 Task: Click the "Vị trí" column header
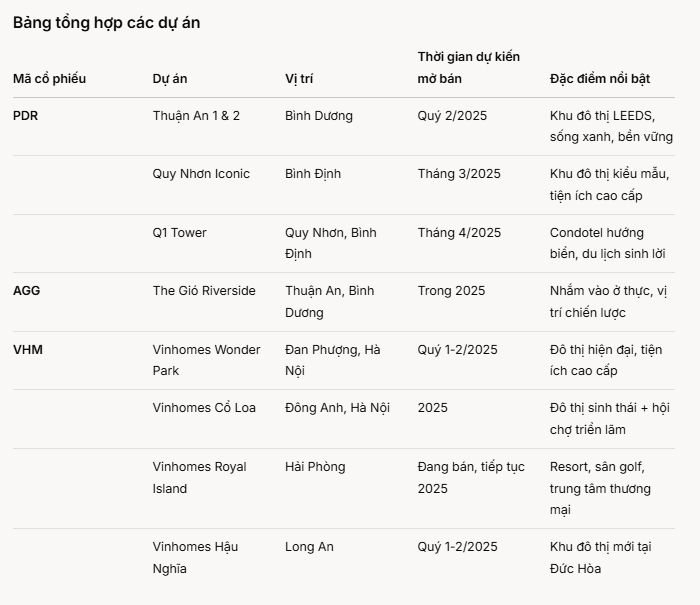coord(299,79)
